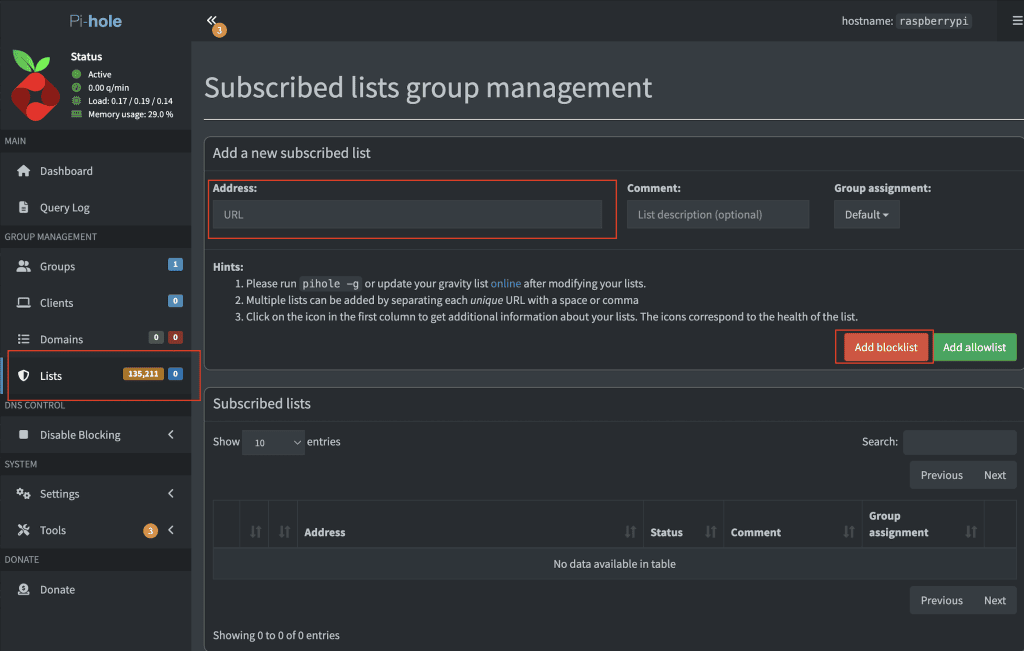Click the blue 0 badge beside Lists
1024x651 pixels.
point(175,374)
